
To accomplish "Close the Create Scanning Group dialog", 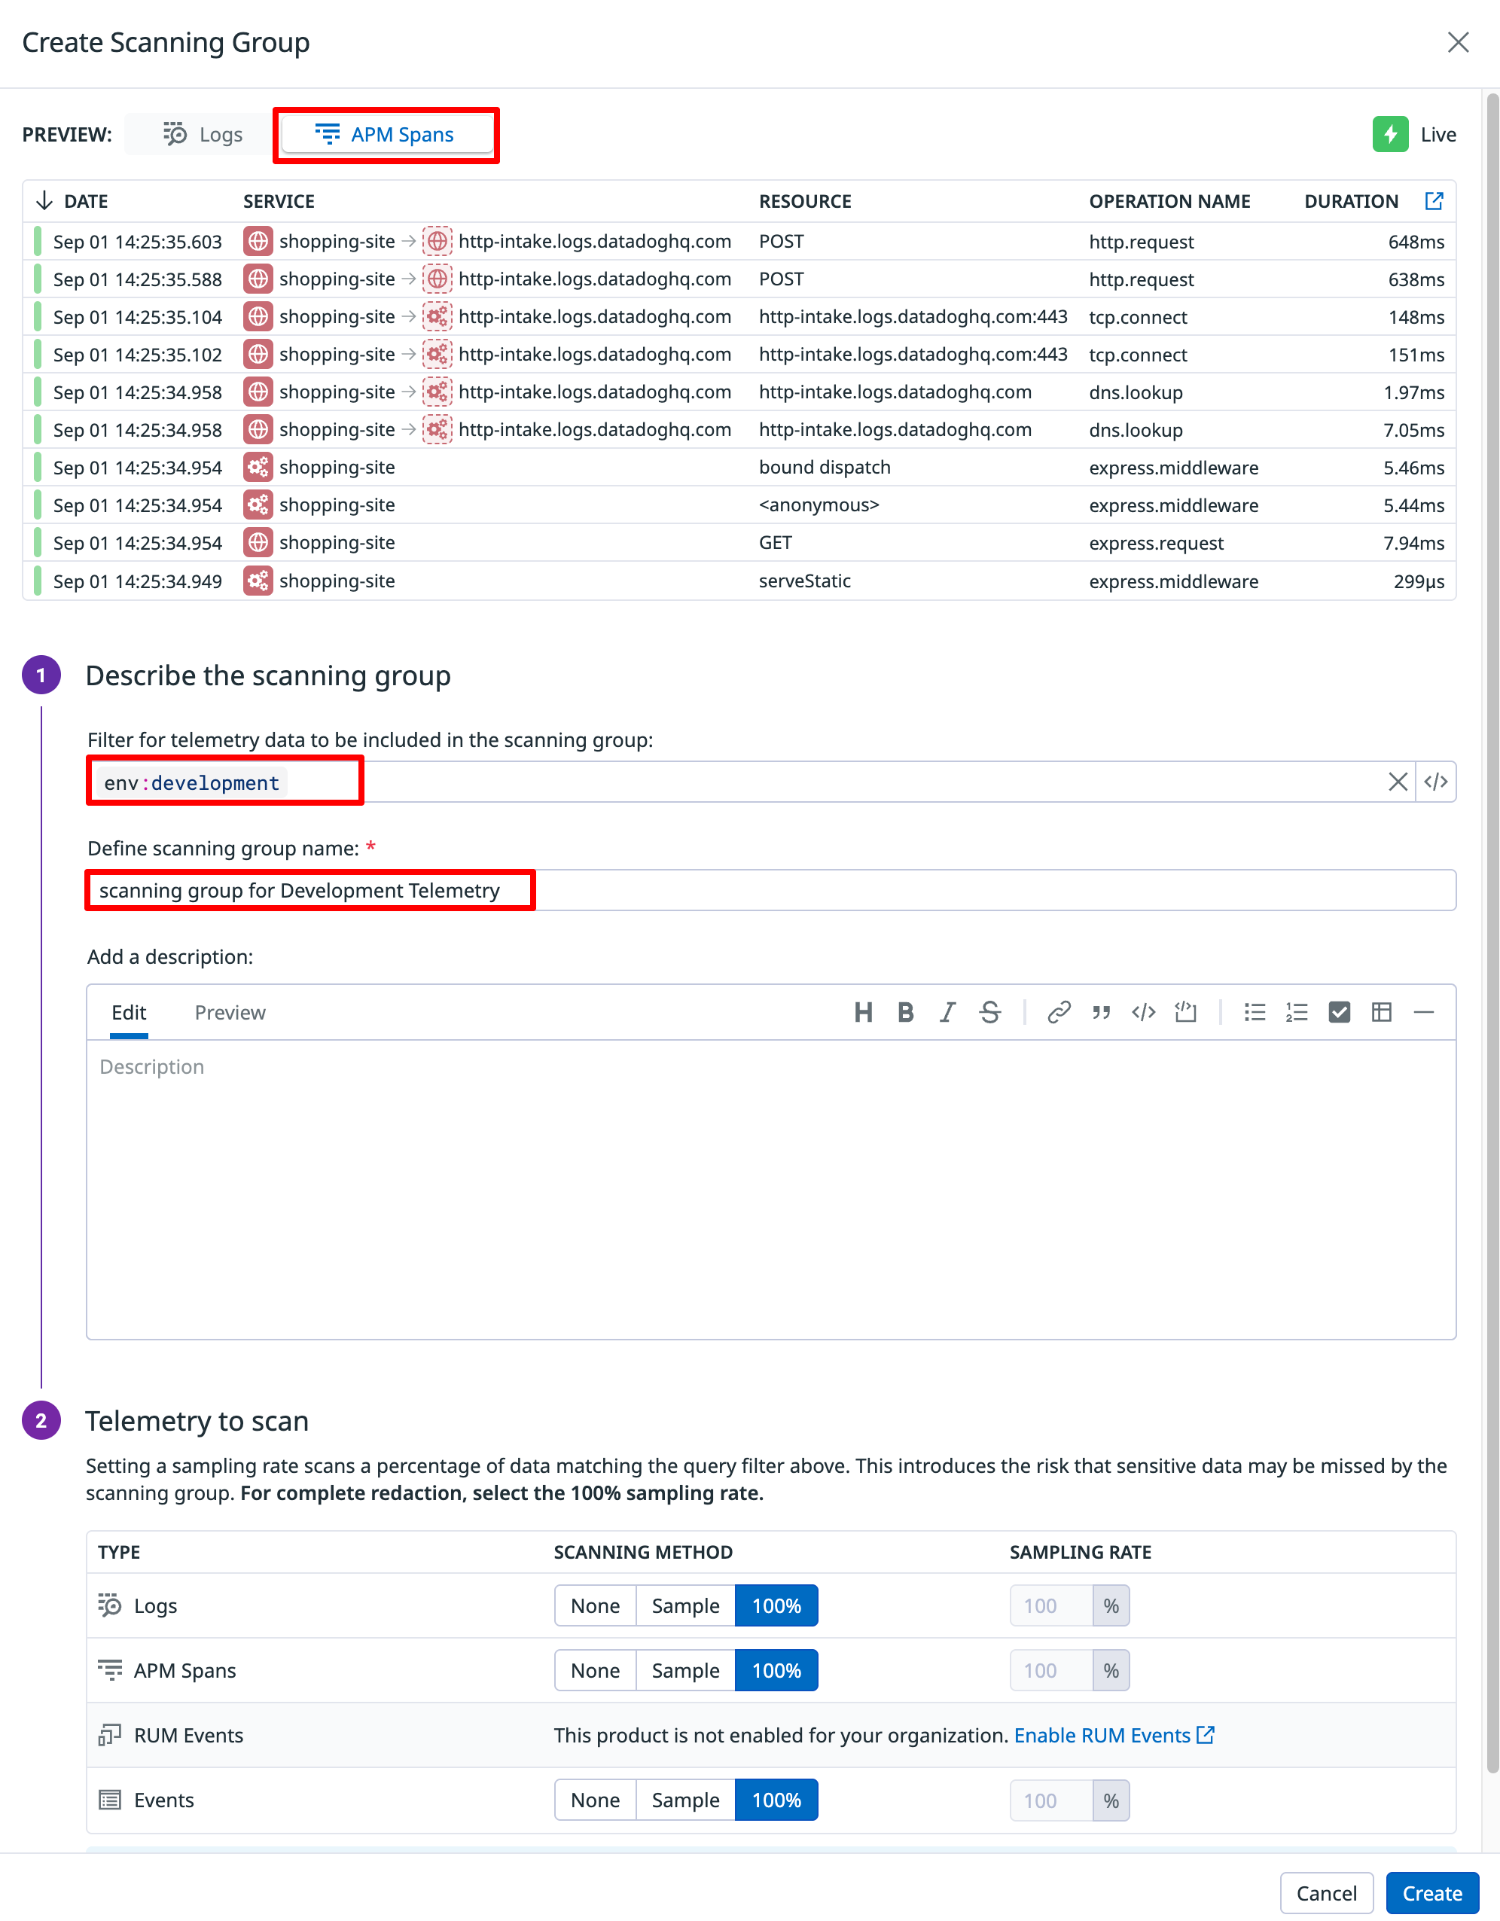I will click(x=1458, y=42).
